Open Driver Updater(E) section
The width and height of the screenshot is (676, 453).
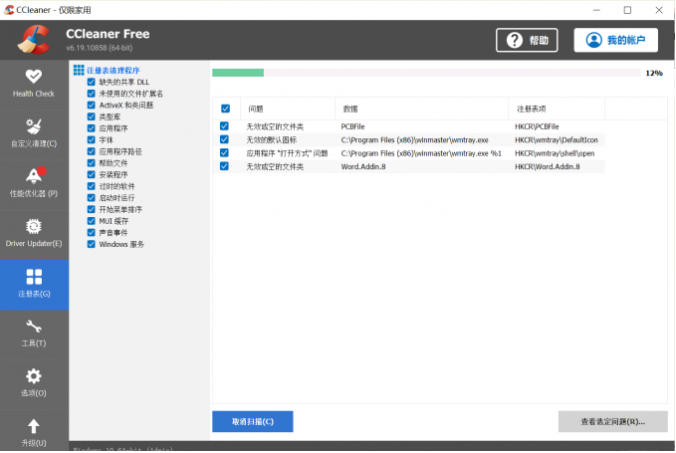click(x=34, y=233)
